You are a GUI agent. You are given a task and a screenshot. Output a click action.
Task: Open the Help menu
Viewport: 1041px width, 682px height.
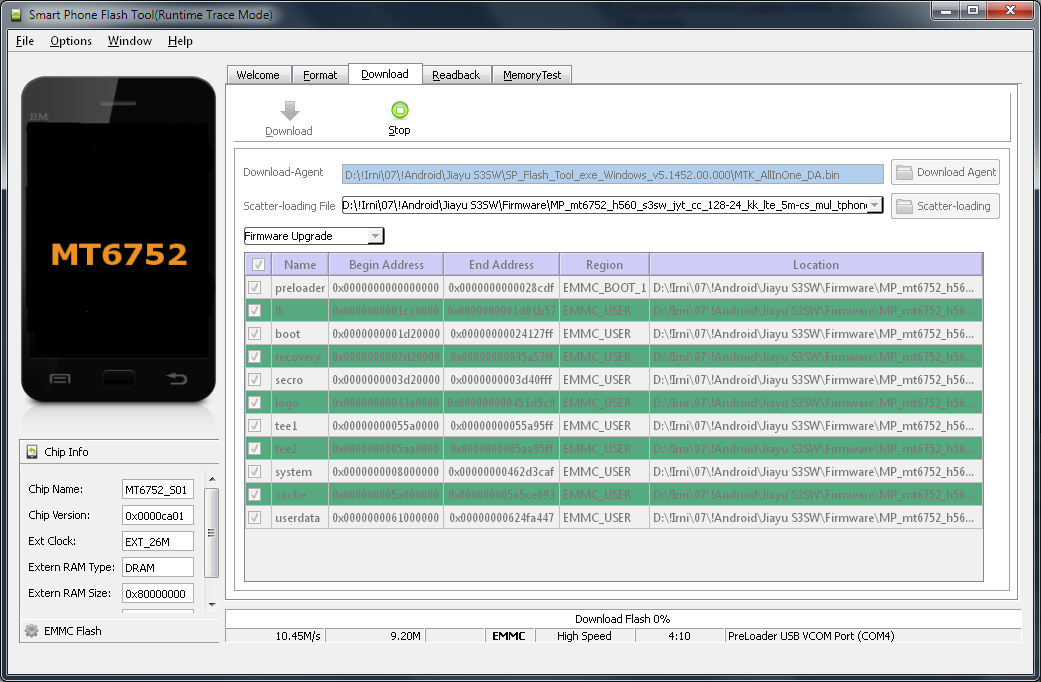click(180, 41)
